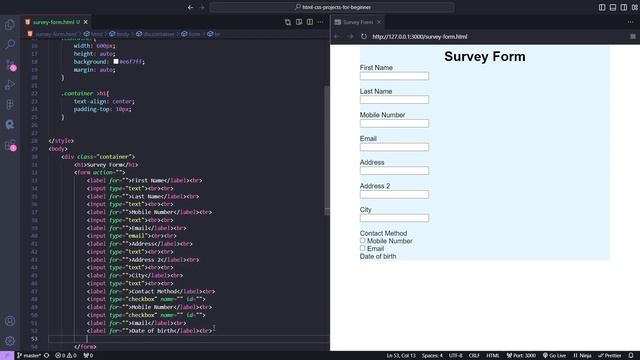Click Prettier status bar item
Screen dimensions: 640x360
click(x=609, y=356)
